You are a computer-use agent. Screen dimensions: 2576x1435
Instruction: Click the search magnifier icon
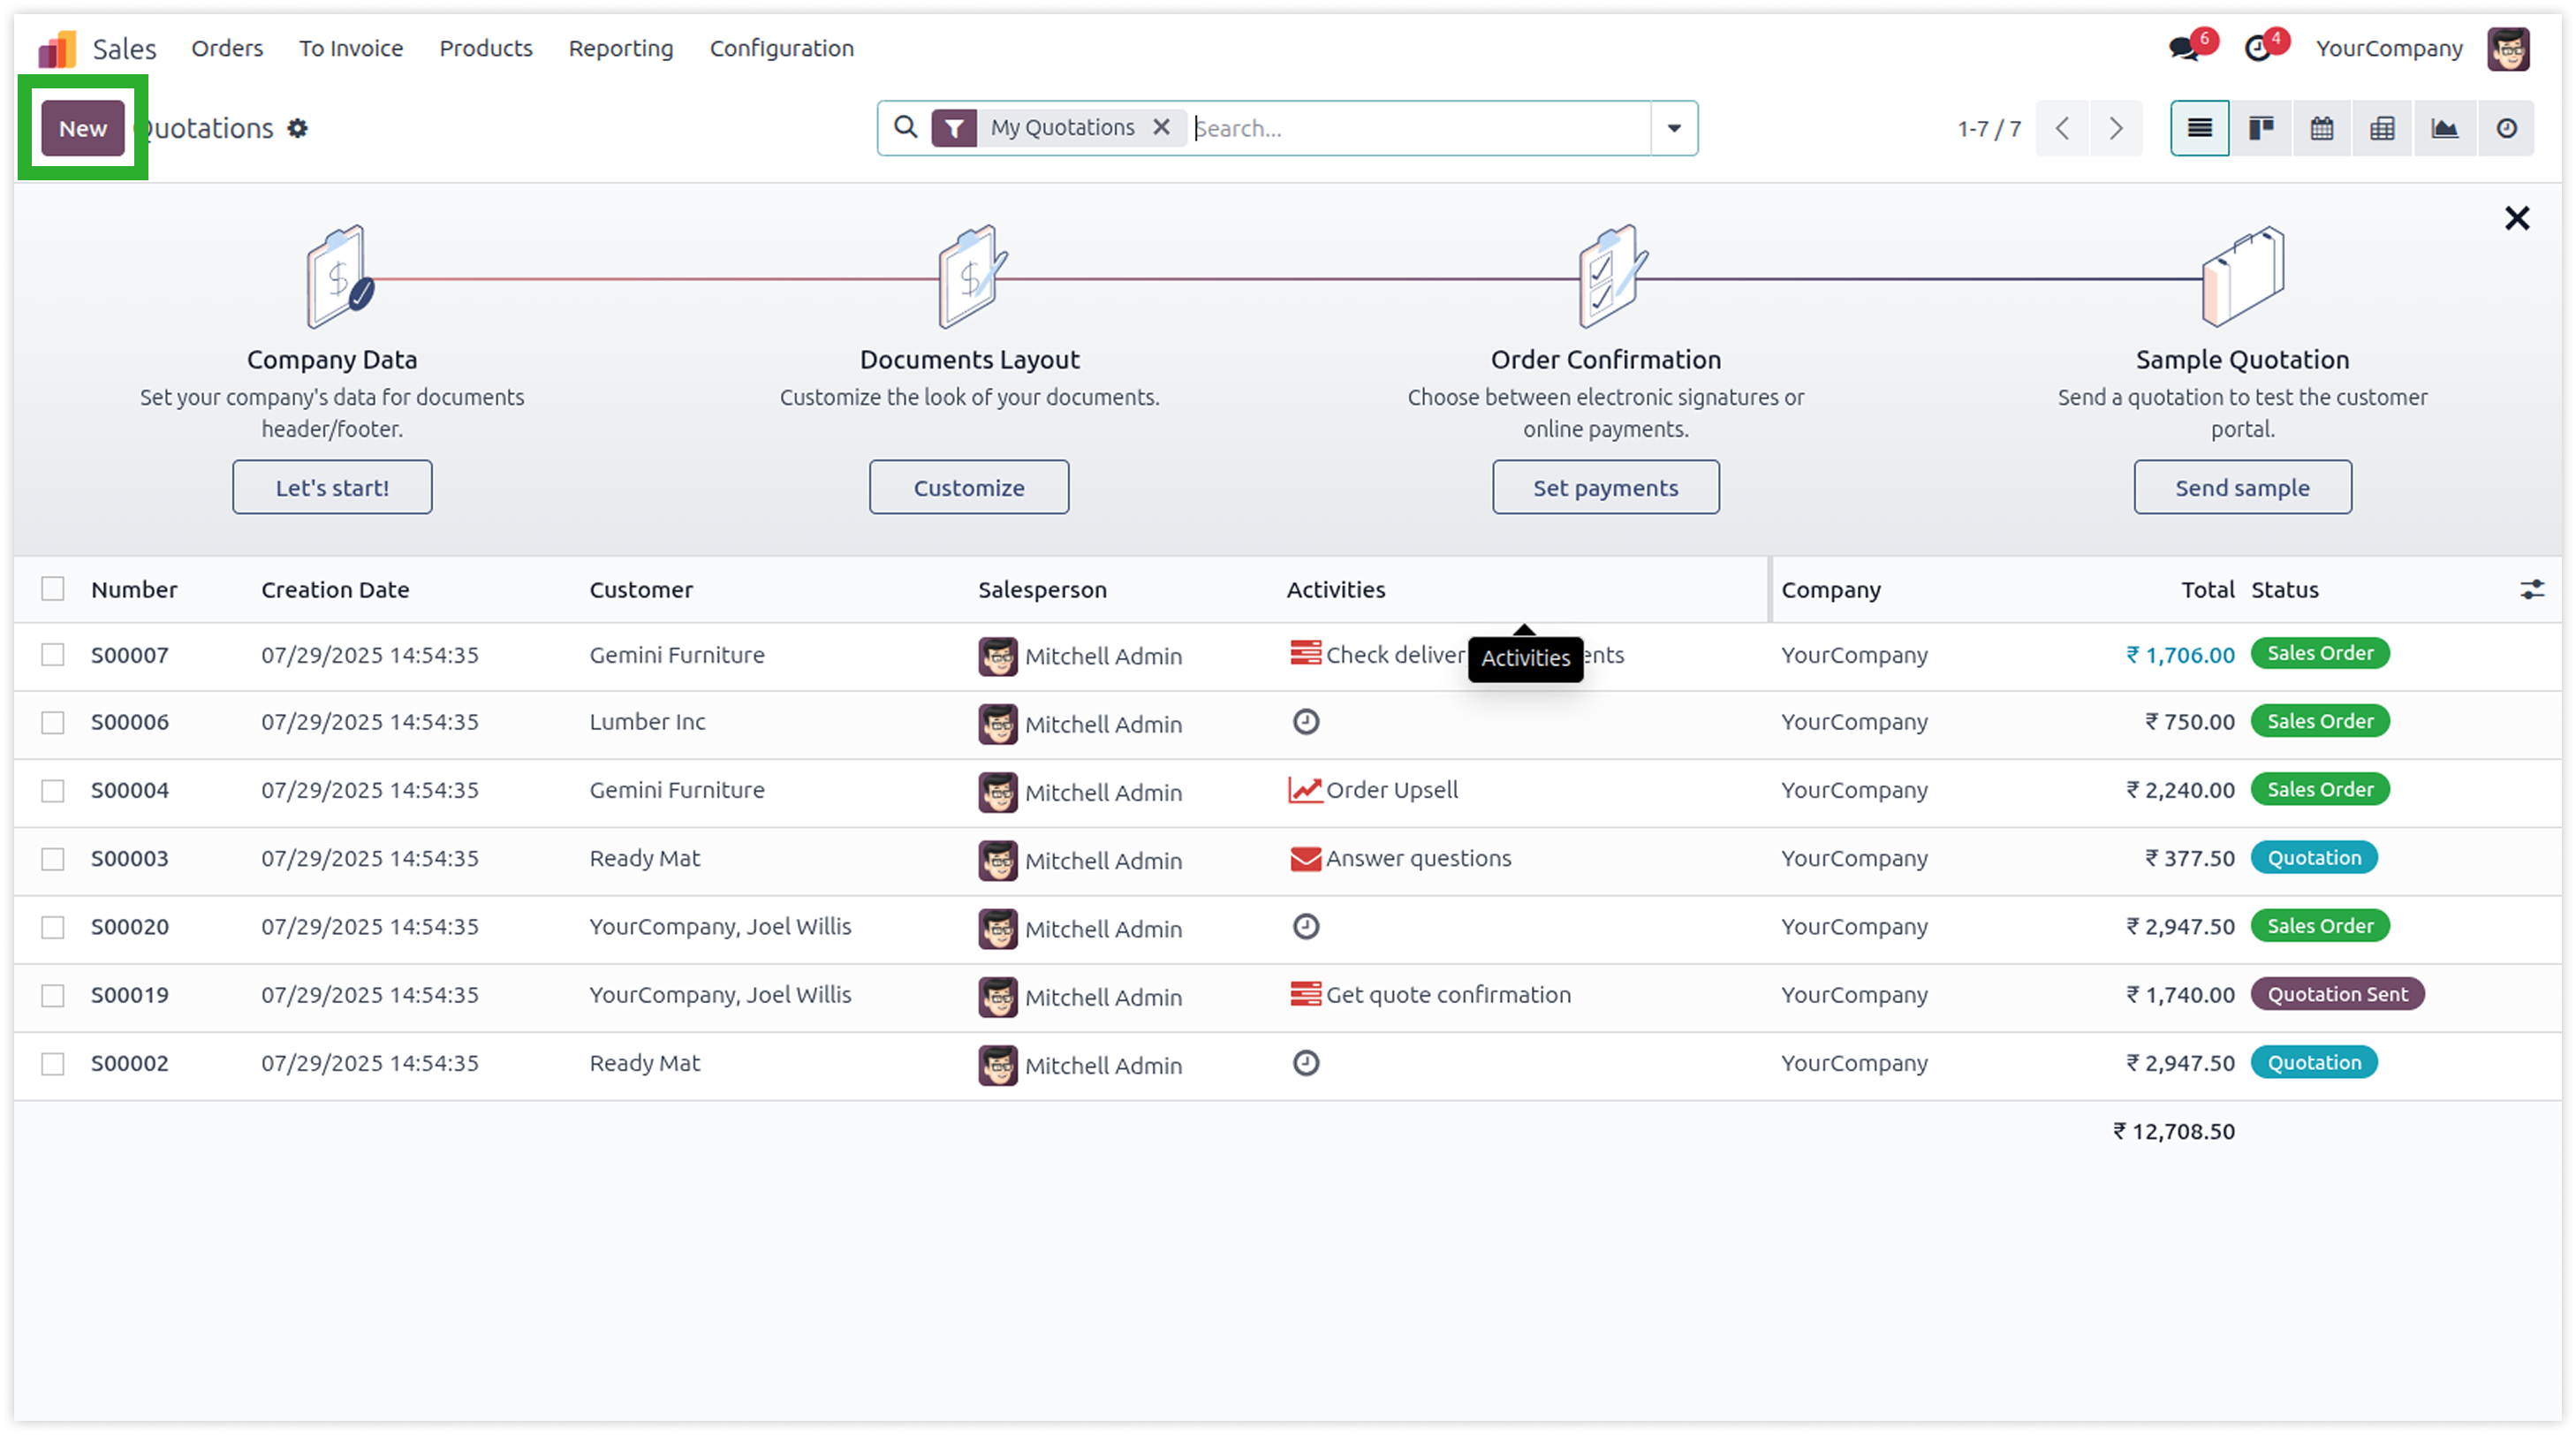click(905, 127)
